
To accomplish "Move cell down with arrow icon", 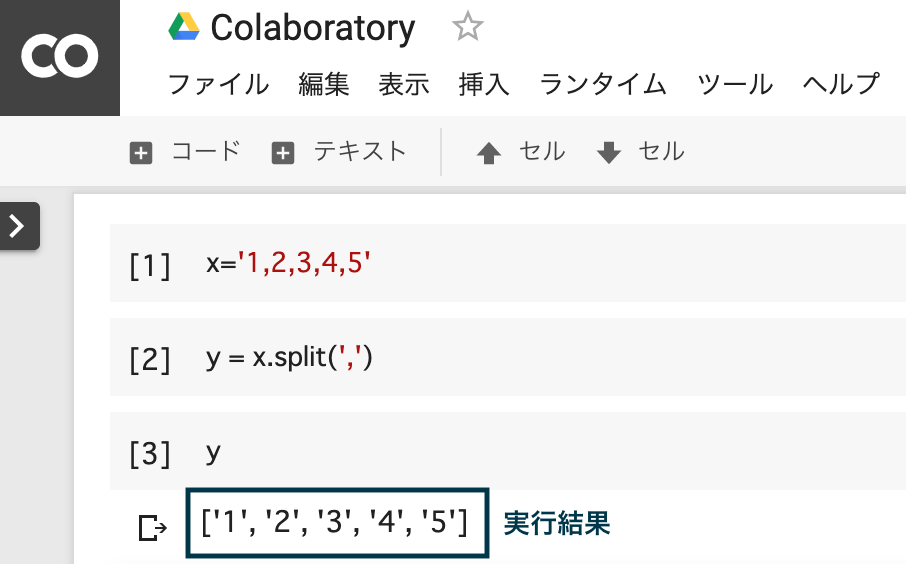I will coord(608,153).
